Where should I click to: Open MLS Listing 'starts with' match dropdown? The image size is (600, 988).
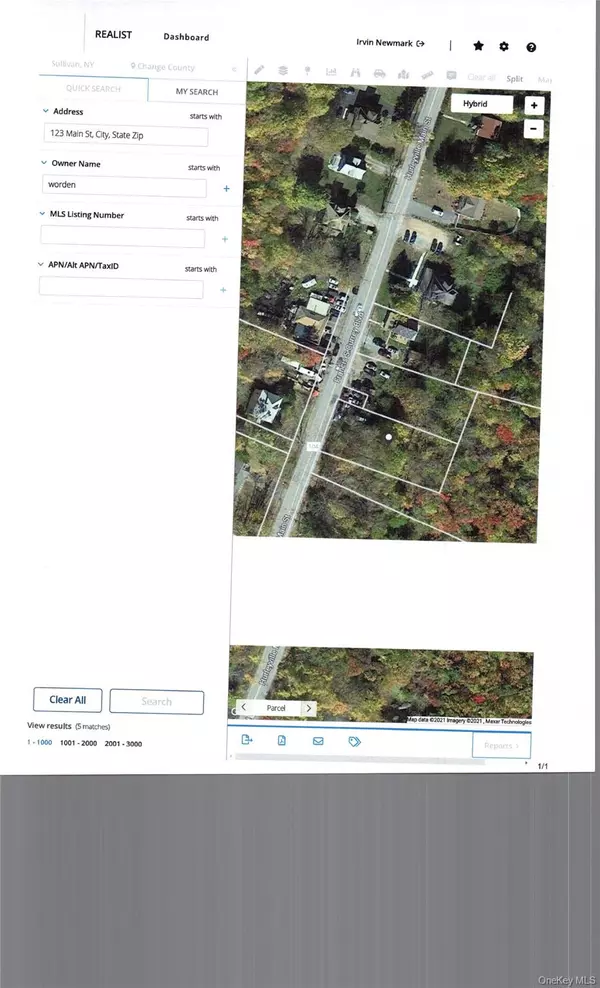[x=202, y=218]
